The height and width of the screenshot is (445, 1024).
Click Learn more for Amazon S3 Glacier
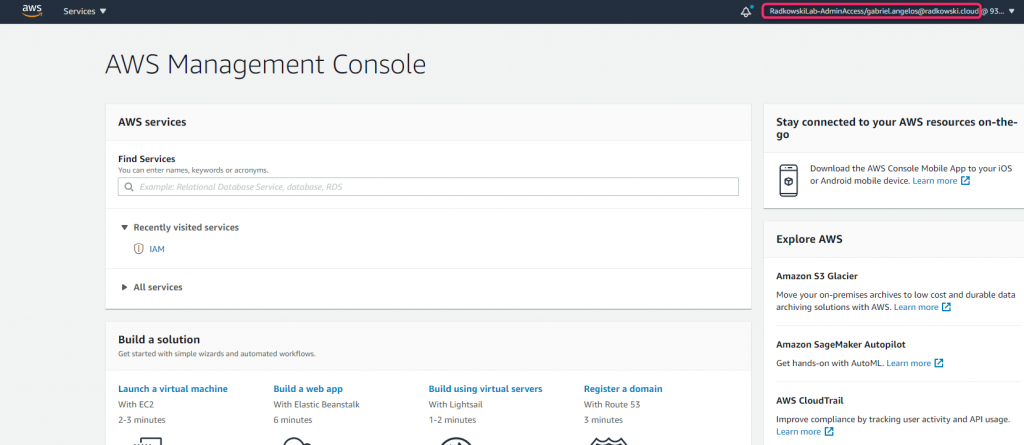(x=916, y=307)
